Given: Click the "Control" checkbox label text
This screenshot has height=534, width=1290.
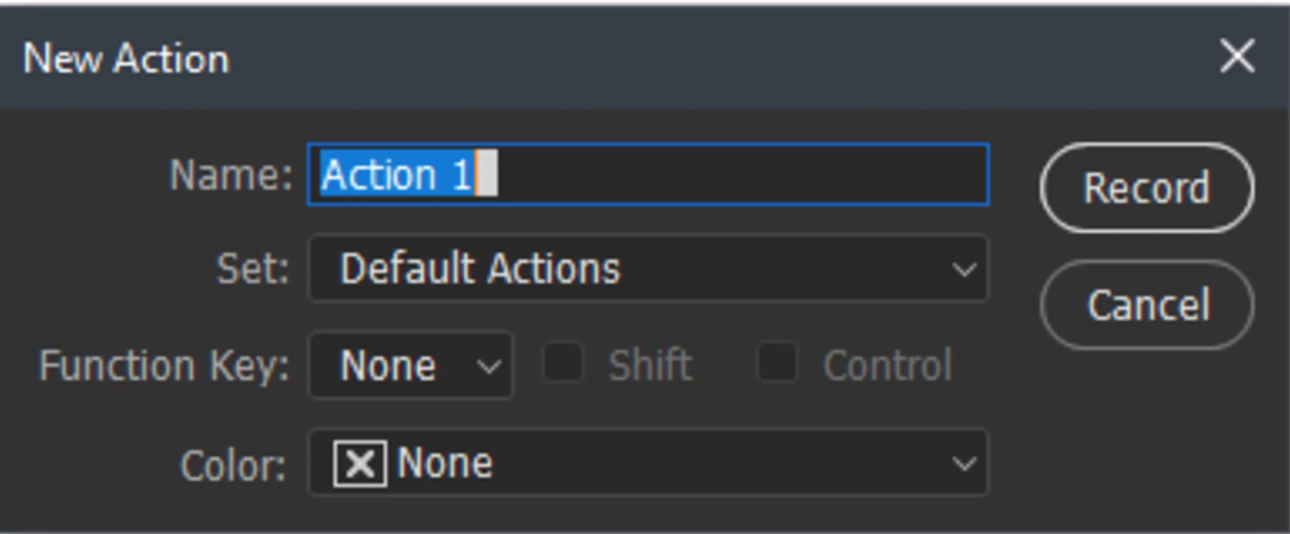Looking at the screenshot, I should coord(887,366).
